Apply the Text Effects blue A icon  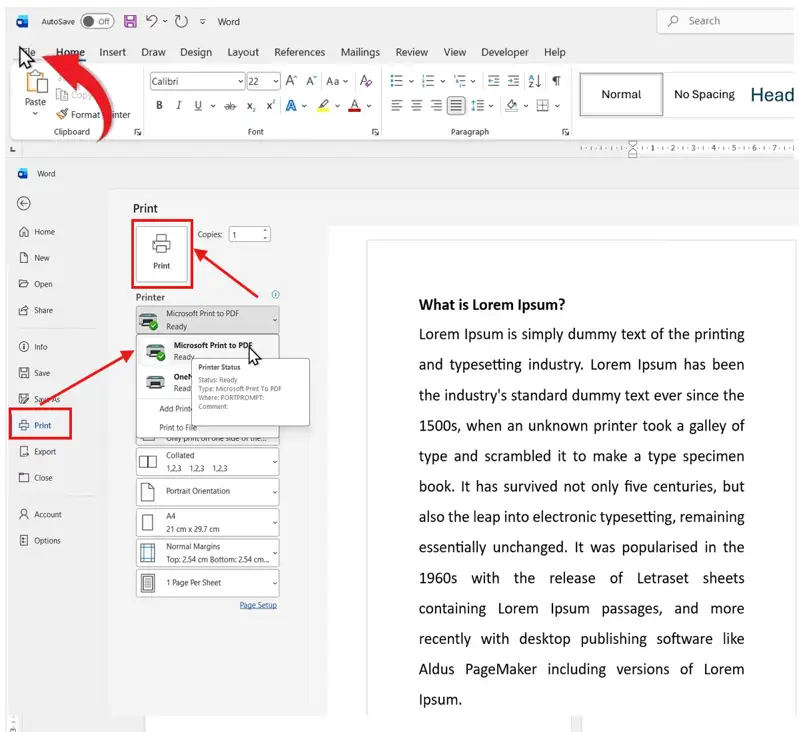[291, 105]
